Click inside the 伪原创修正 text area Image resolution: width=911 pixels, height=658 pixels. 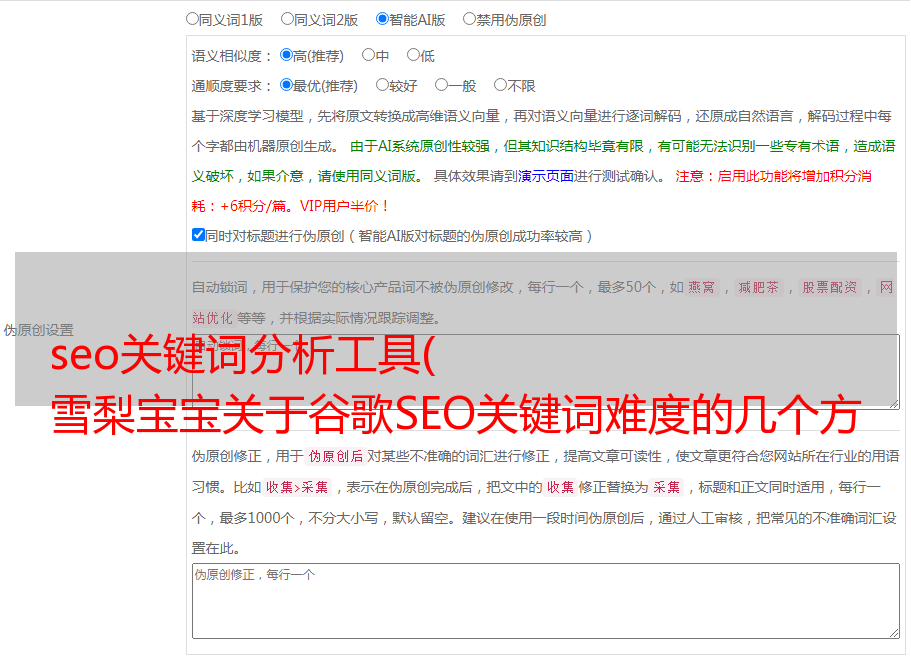coord(546,601)
